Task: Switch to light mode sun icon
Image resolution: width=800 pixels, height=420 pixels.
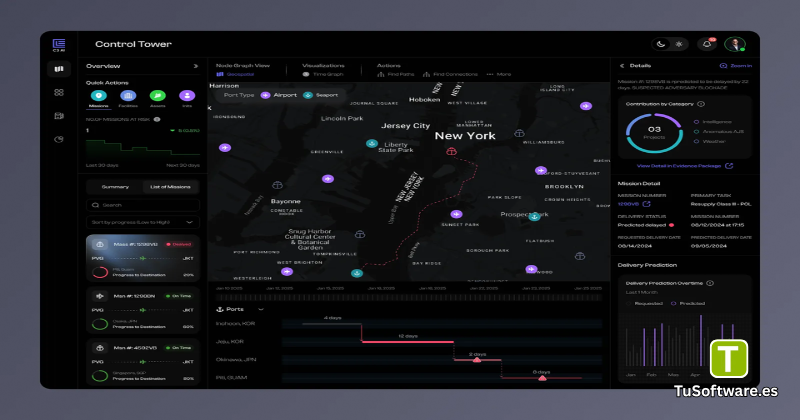Action: point(679,44)
